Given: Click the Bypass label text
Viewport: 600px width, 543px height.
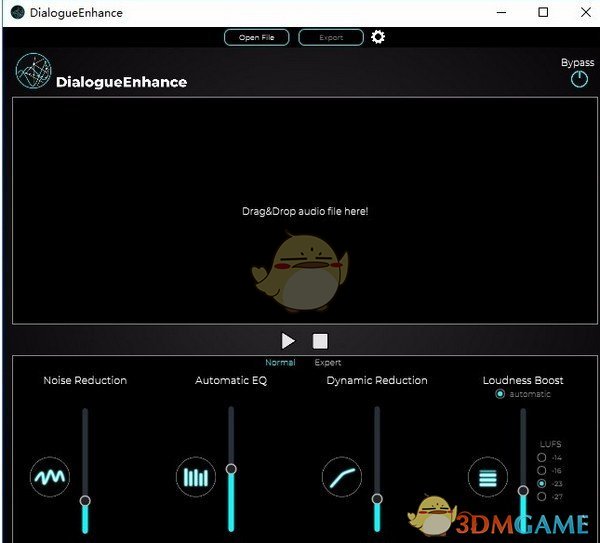Looking at the screenshot, I should point(577,63).
